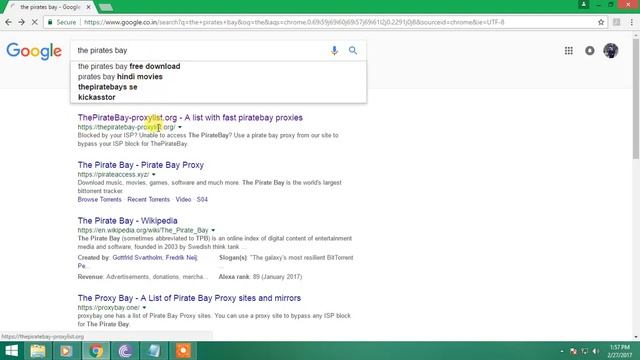The image size is (640, 360).
Task: Click the 'Alexa rank' text
Action: [x=234, y=277]
